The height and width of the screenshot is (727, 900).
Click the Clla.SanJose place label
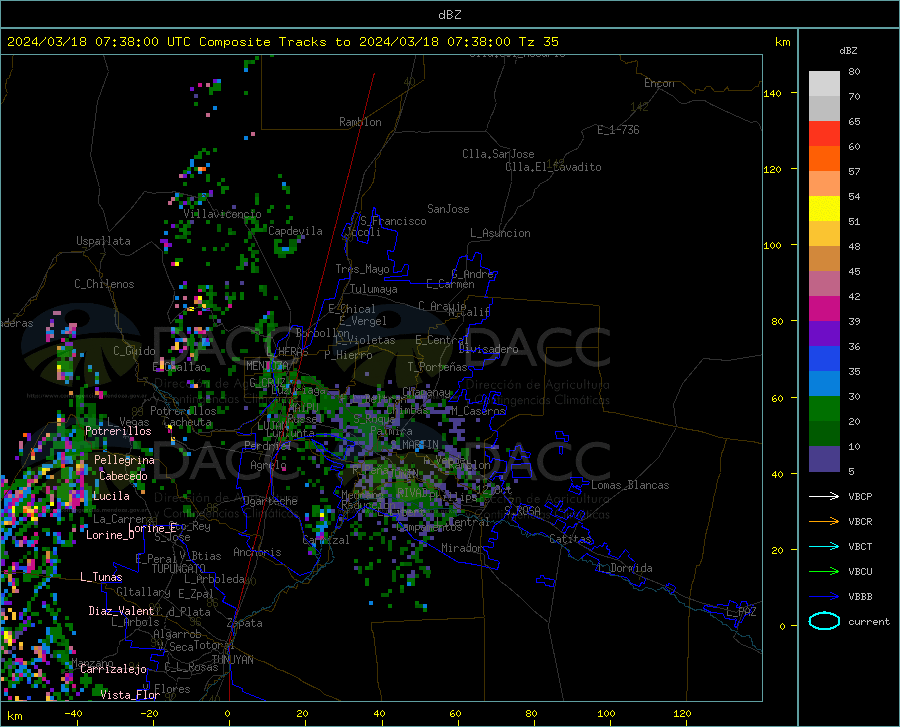point(498,154)
